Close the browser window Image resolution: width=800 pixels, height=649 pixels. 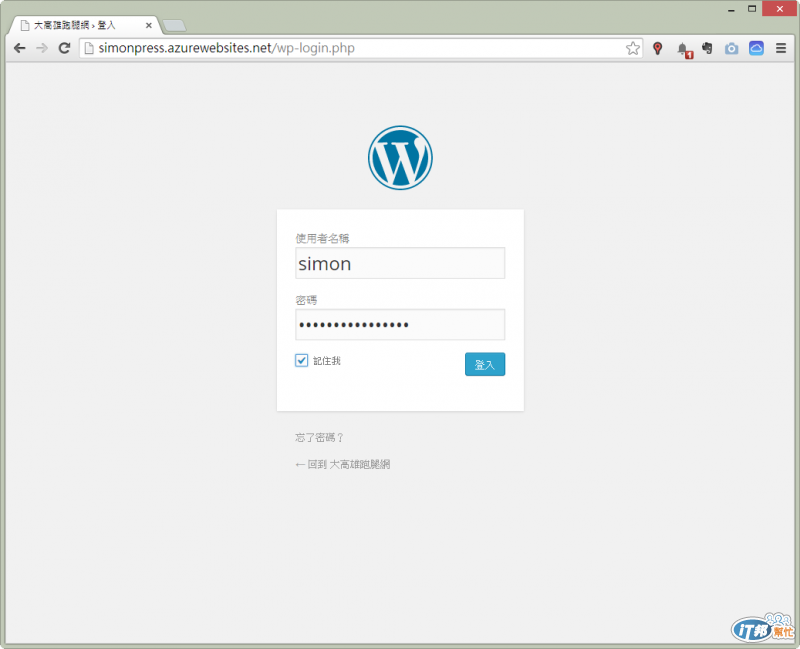779,9
